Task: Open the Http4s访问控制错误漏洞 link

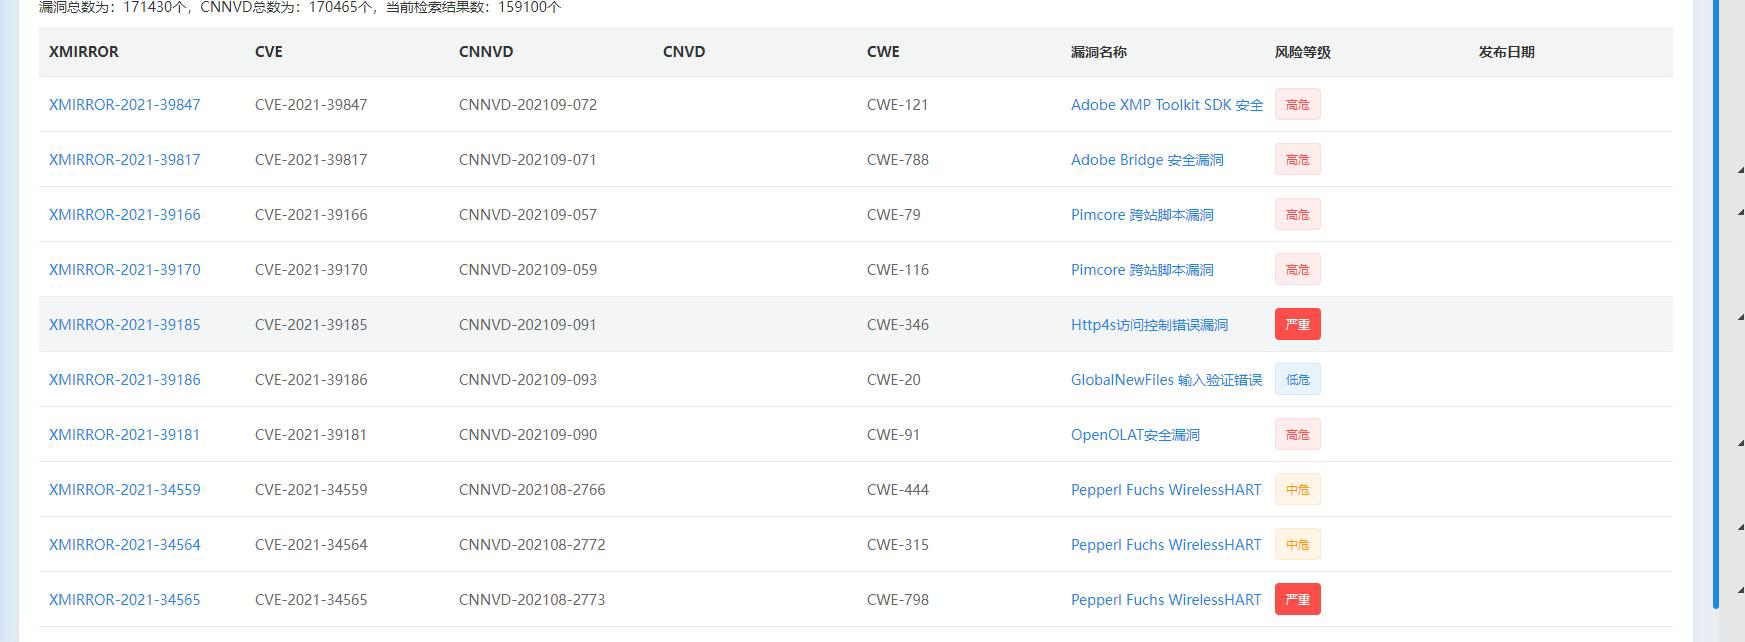Action: click(1149, 325)
